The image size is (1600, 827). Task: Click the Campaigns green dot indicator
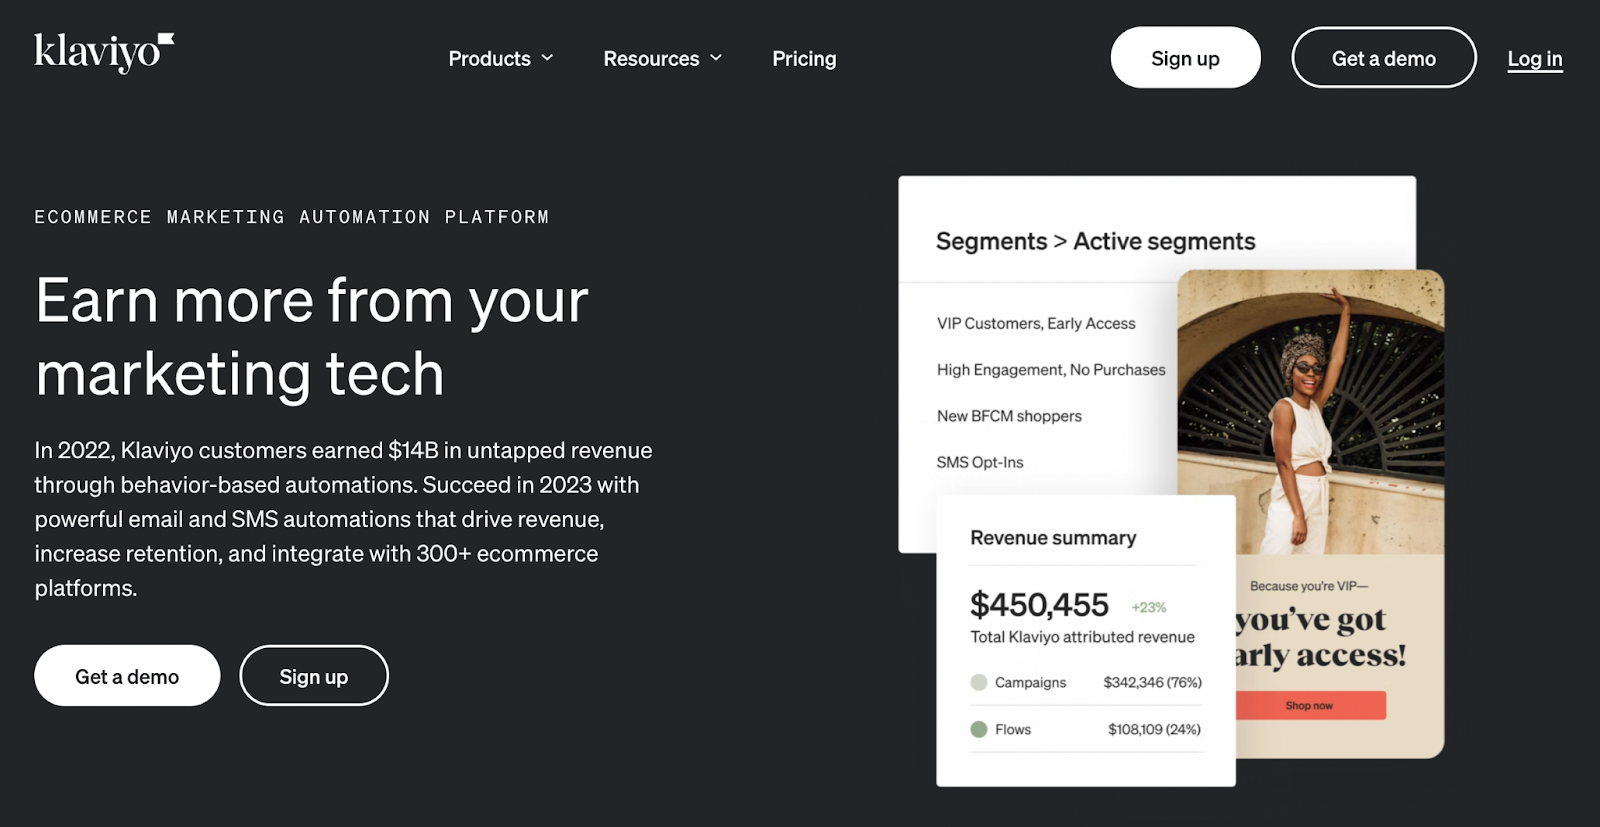click(977, 682)
